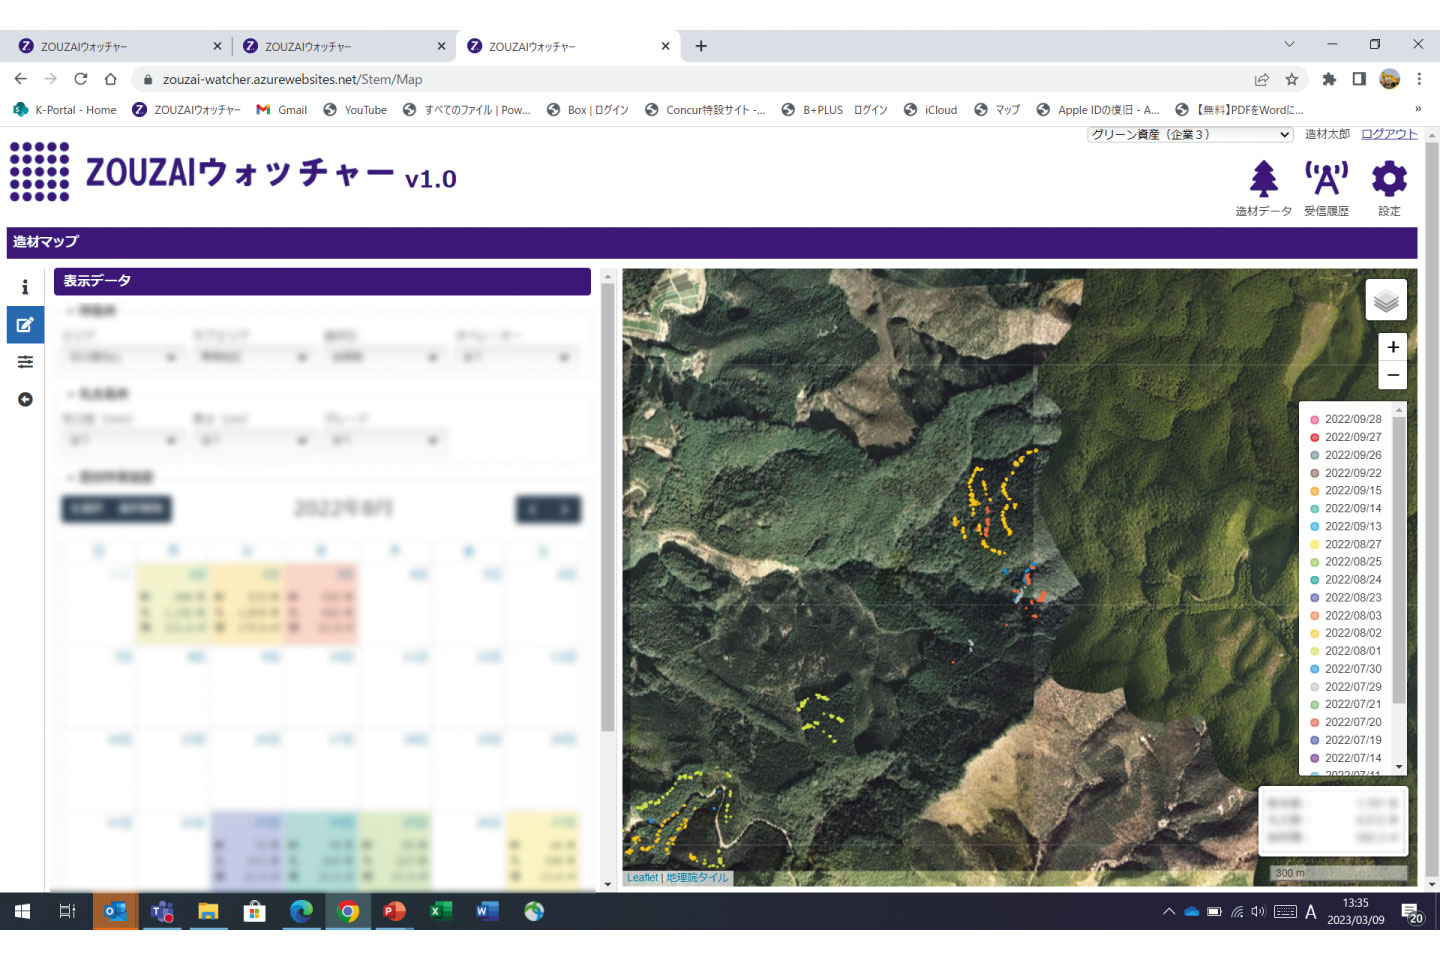This screenshot has width=1440, height=960.
Task: Click the back arrow circle sidebar icon
Action: (25, 399)
